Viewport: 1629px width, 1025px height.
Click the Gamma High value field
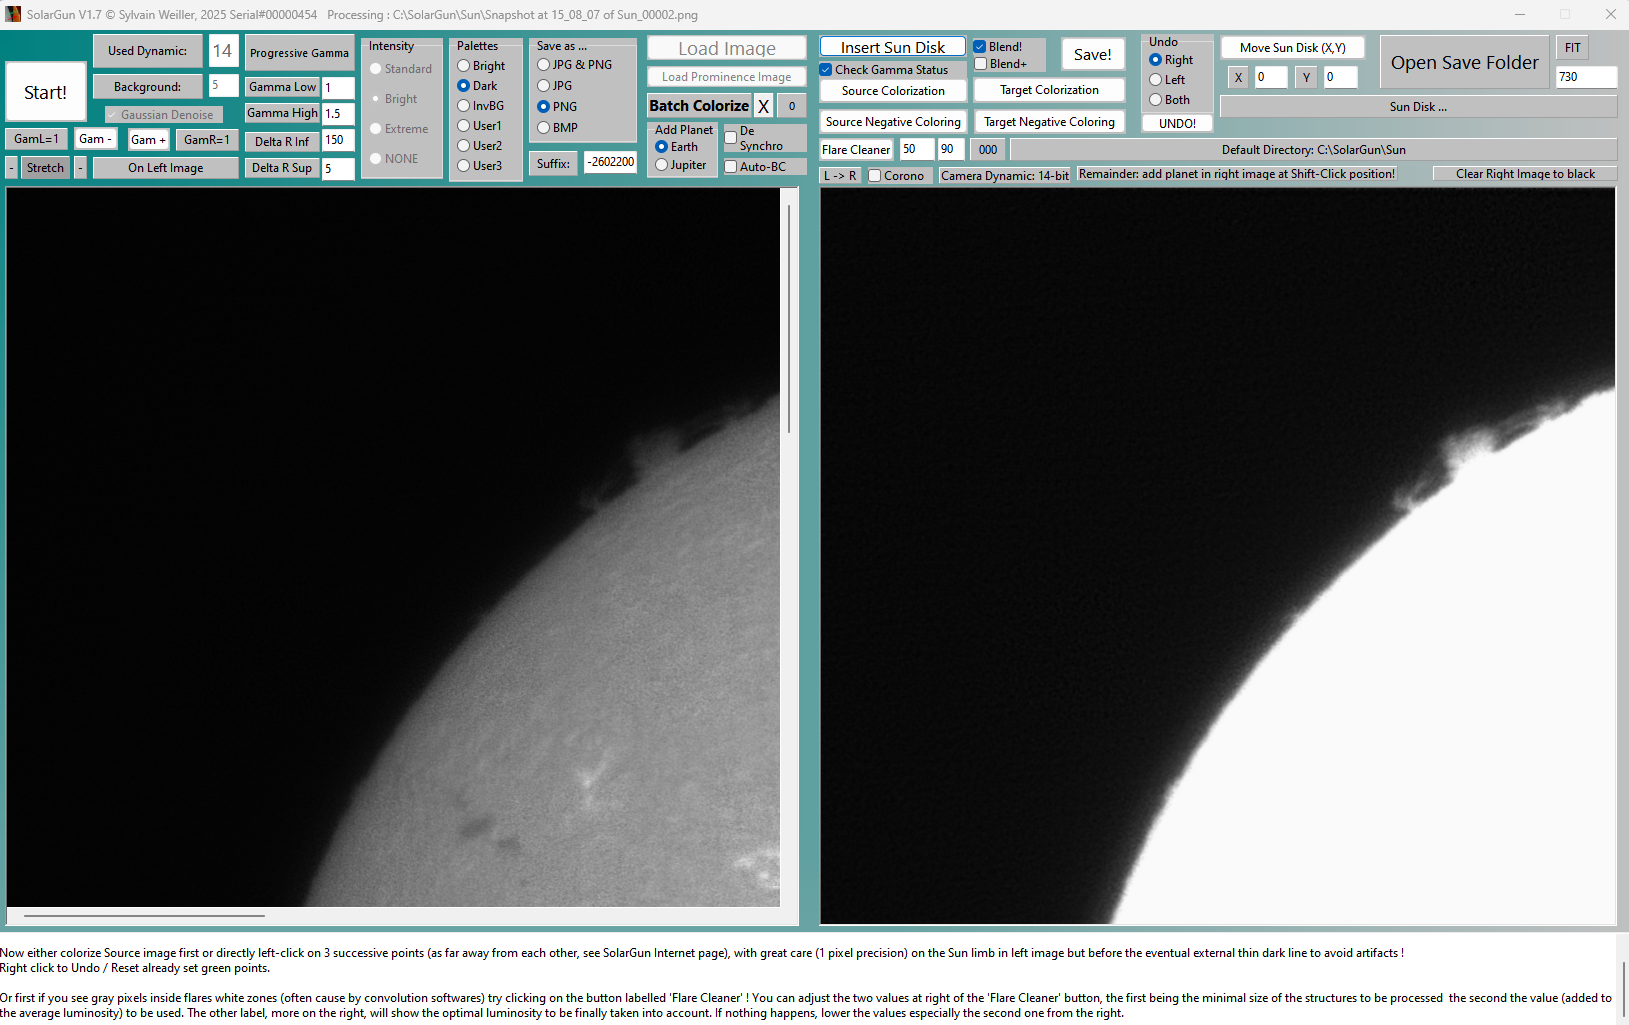click(x=338, y=114)
